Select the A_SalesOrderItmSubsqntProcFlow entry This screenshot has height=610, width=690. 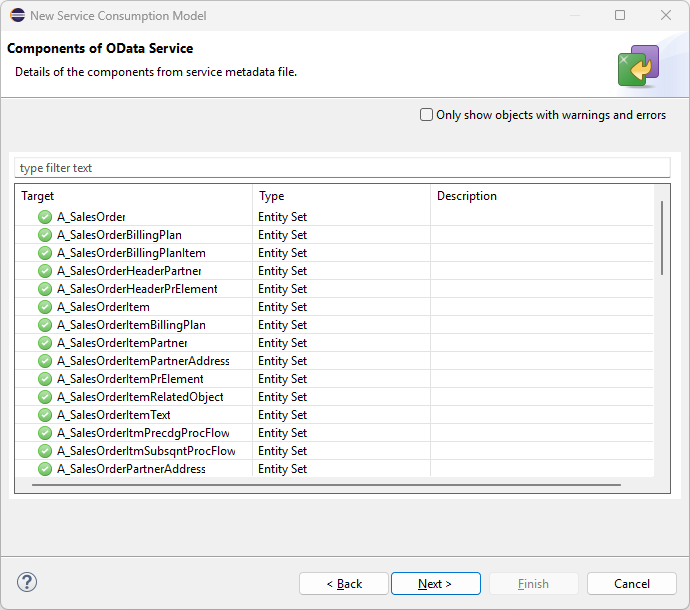click(x=146, y=451)
